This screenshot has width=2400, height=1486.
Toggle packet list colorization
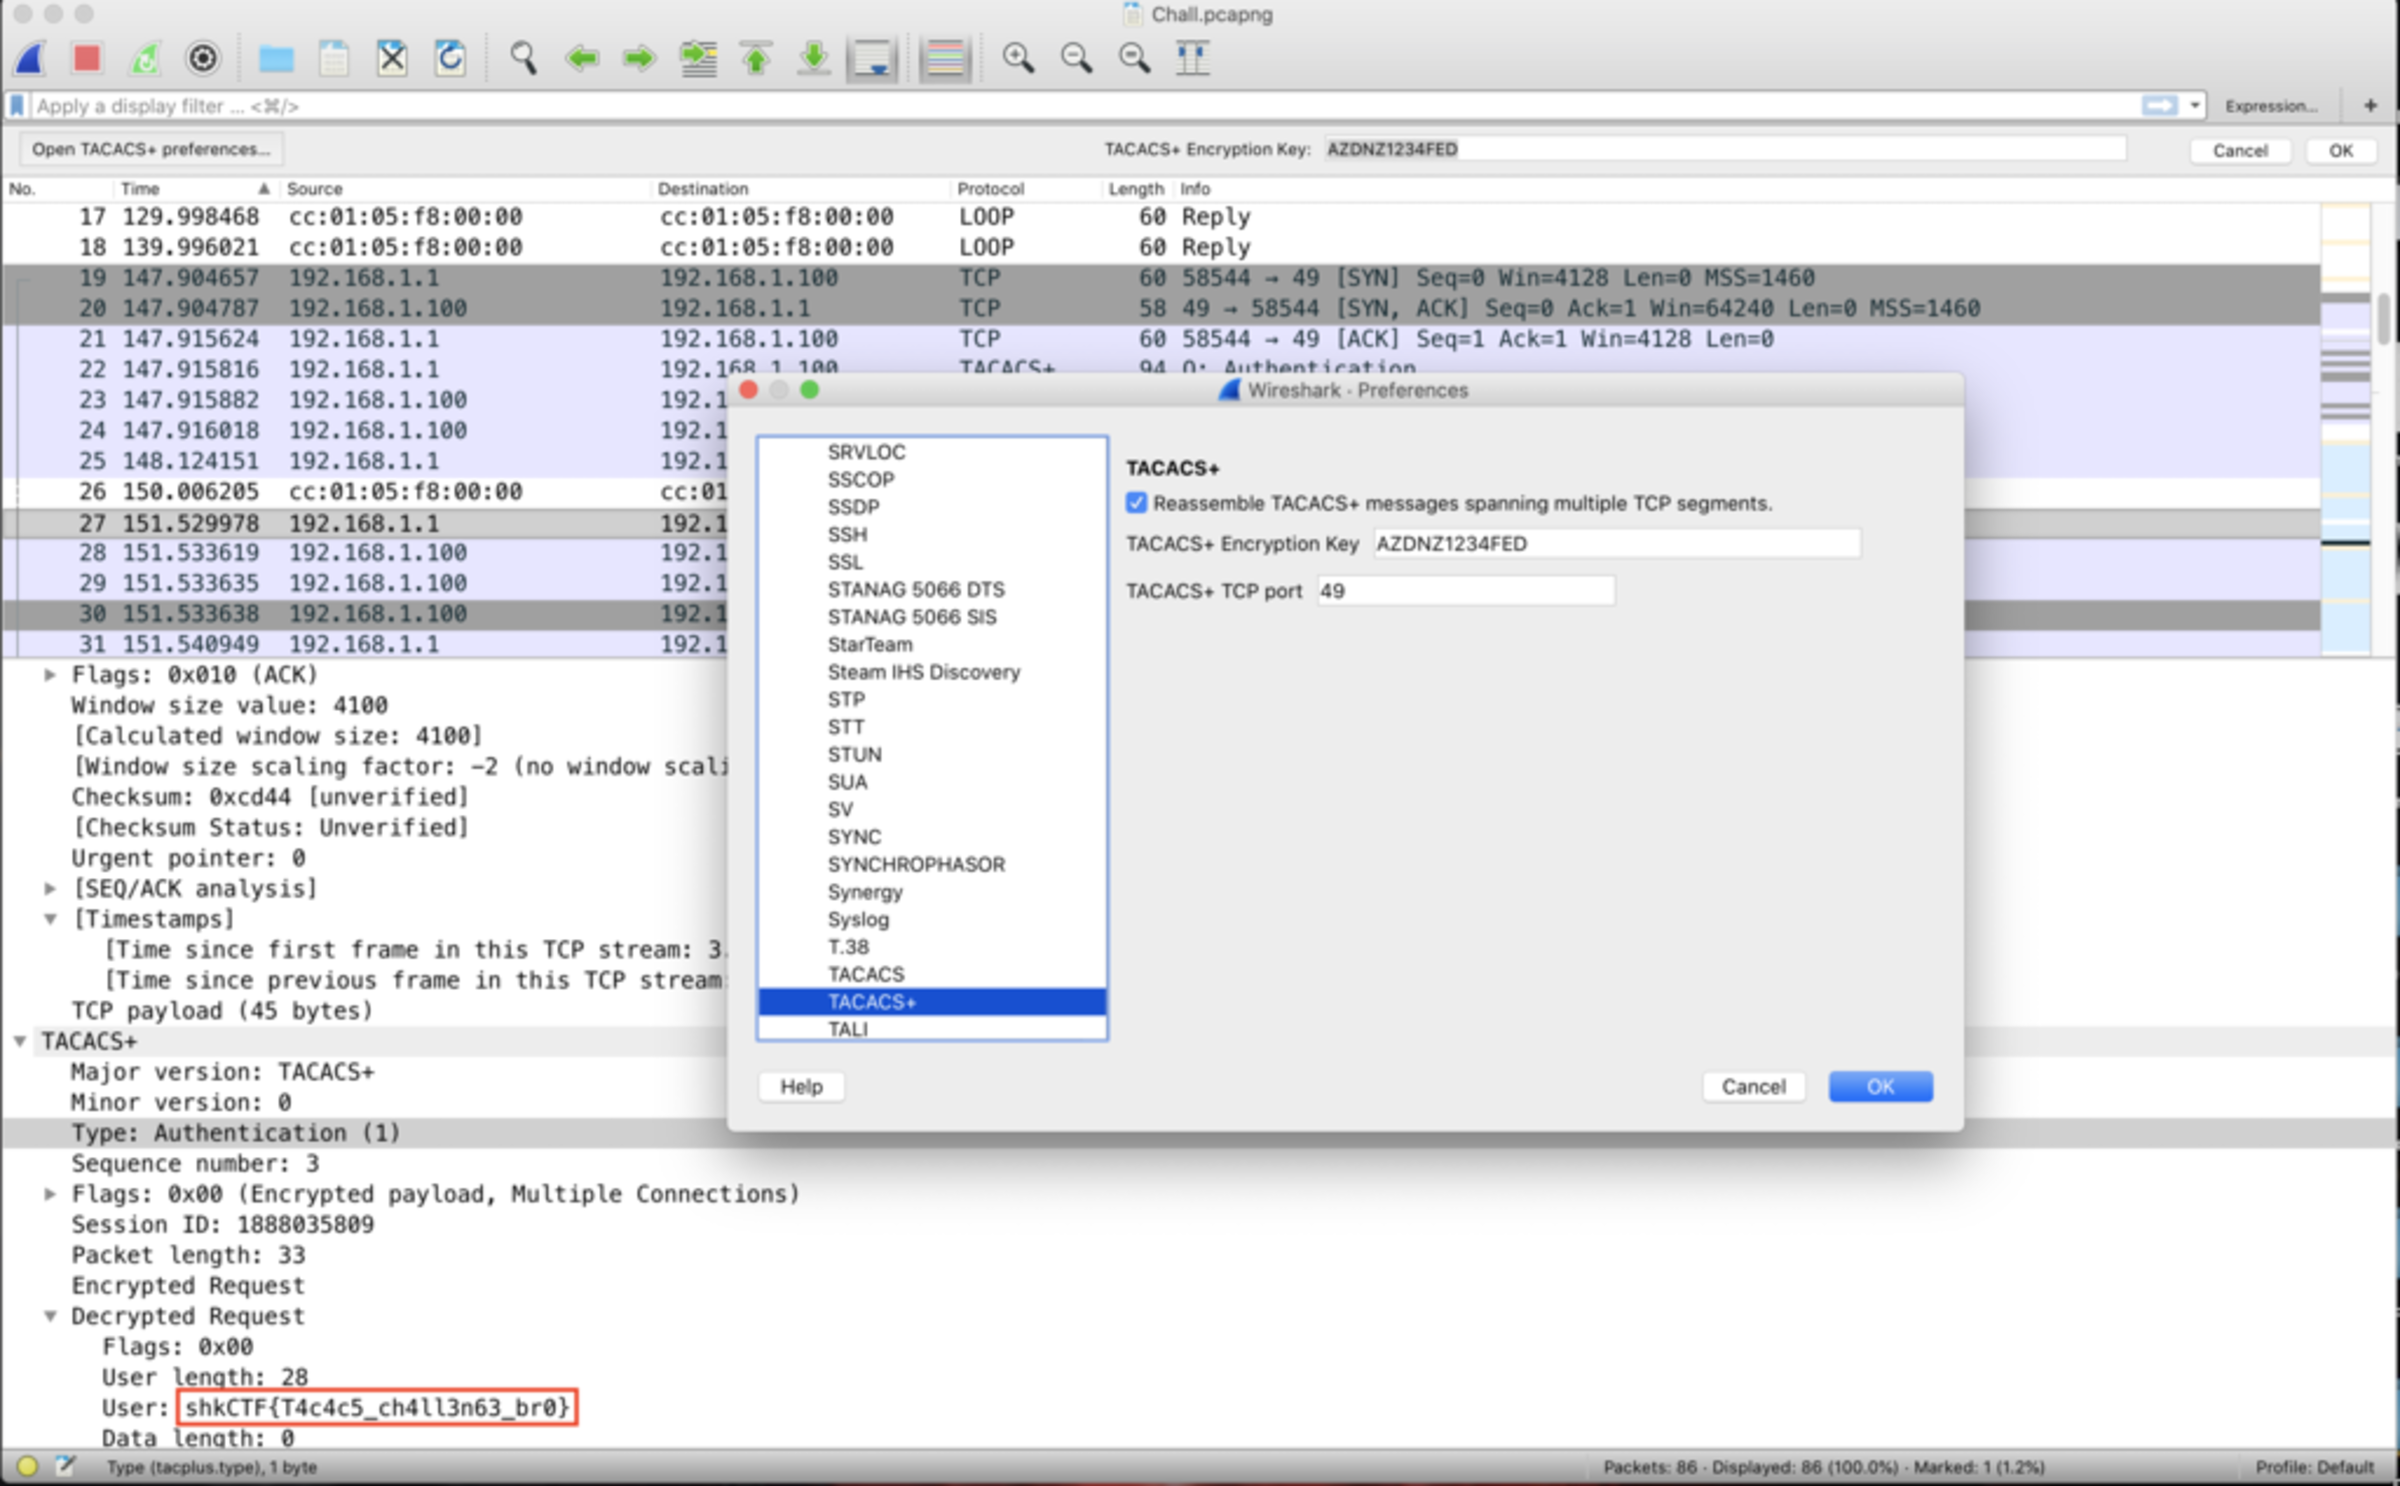[x=945, y=58]
